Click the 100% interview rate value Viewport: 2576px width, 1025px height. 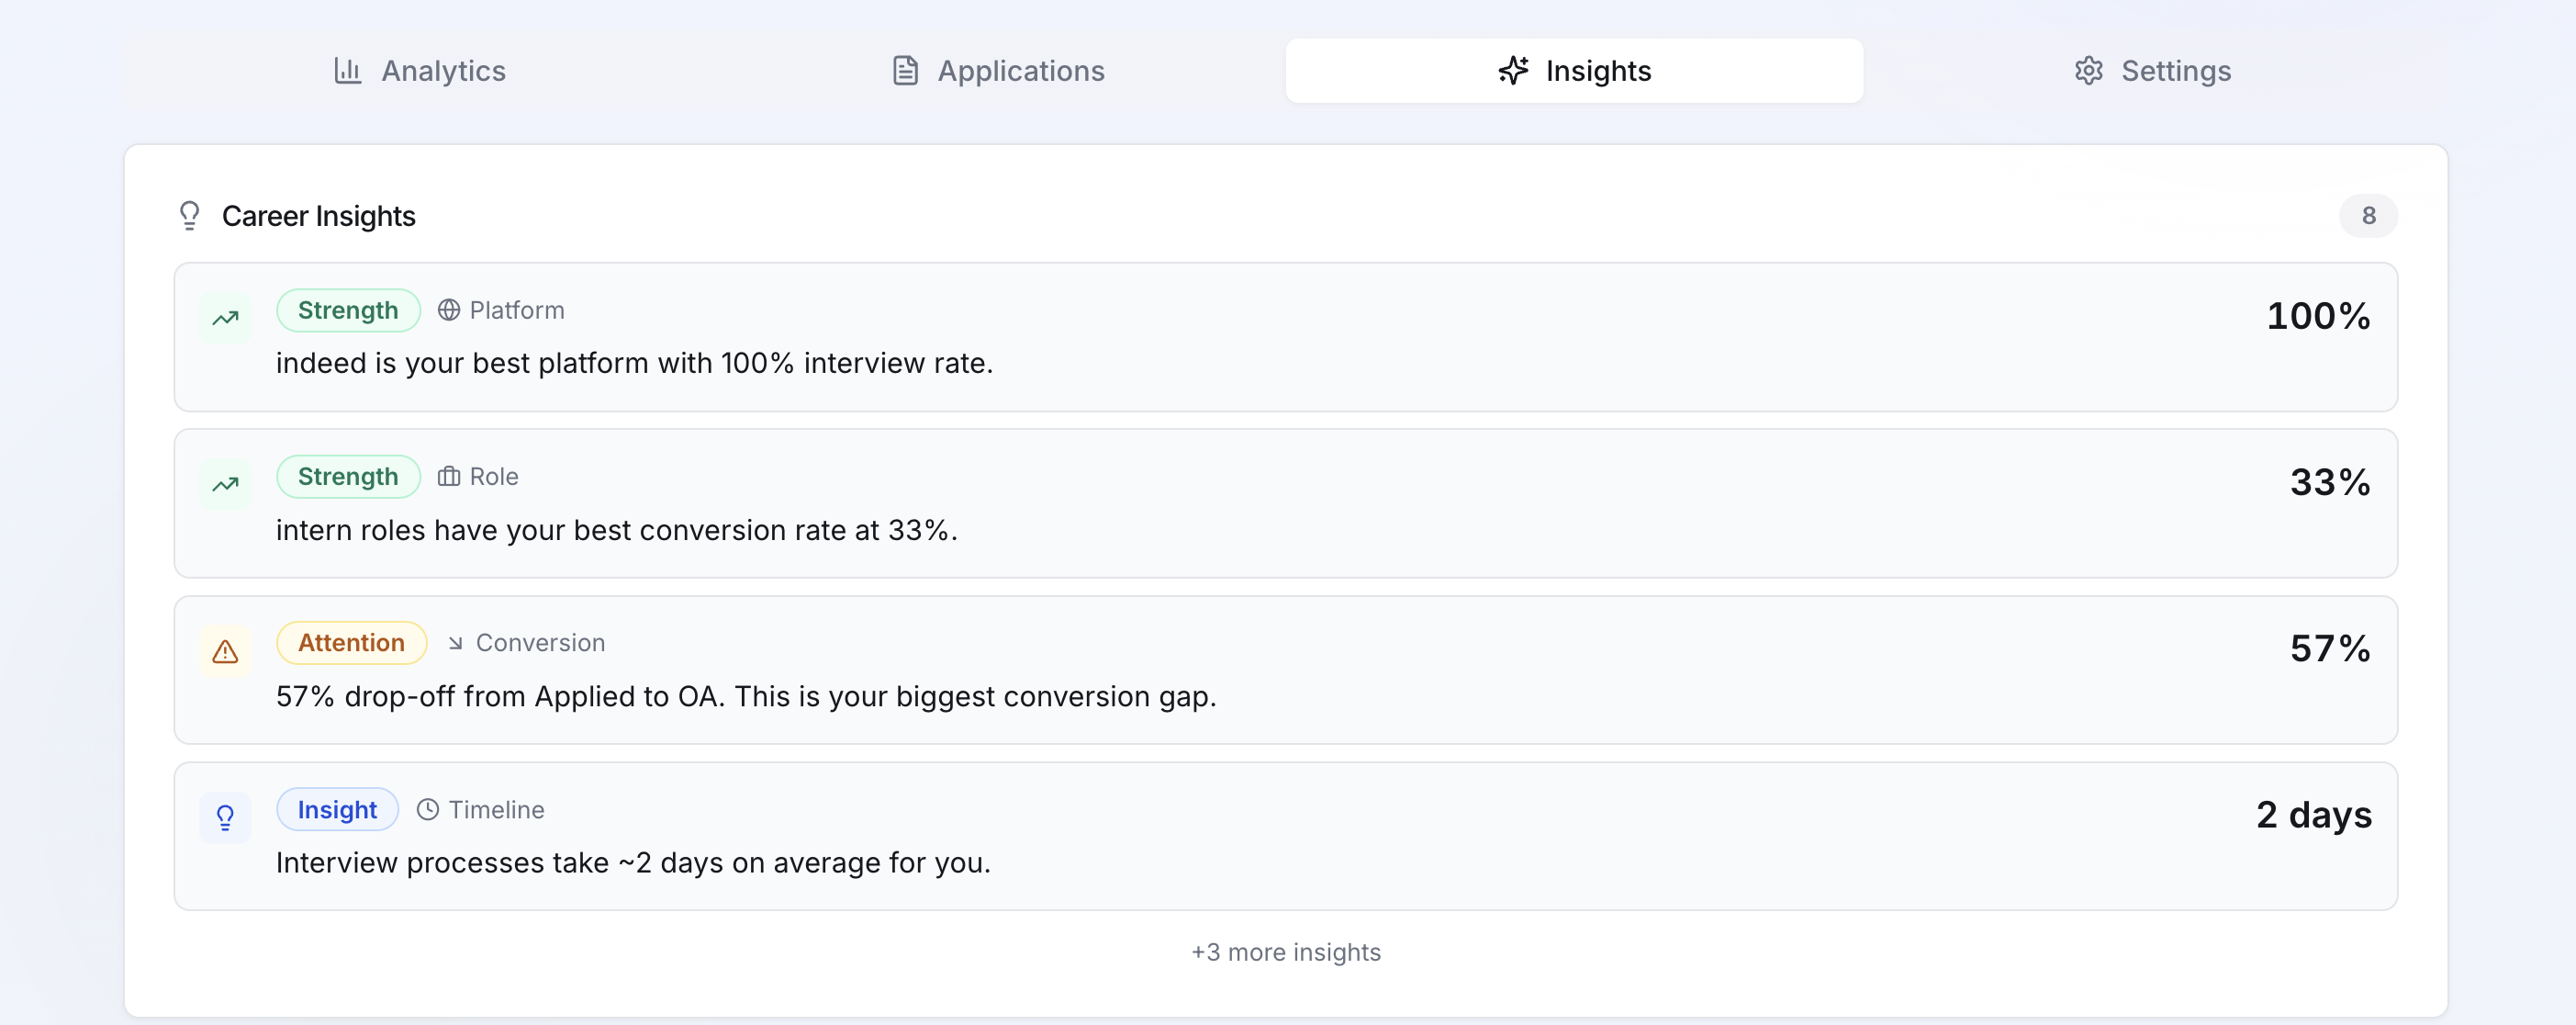2317,316
